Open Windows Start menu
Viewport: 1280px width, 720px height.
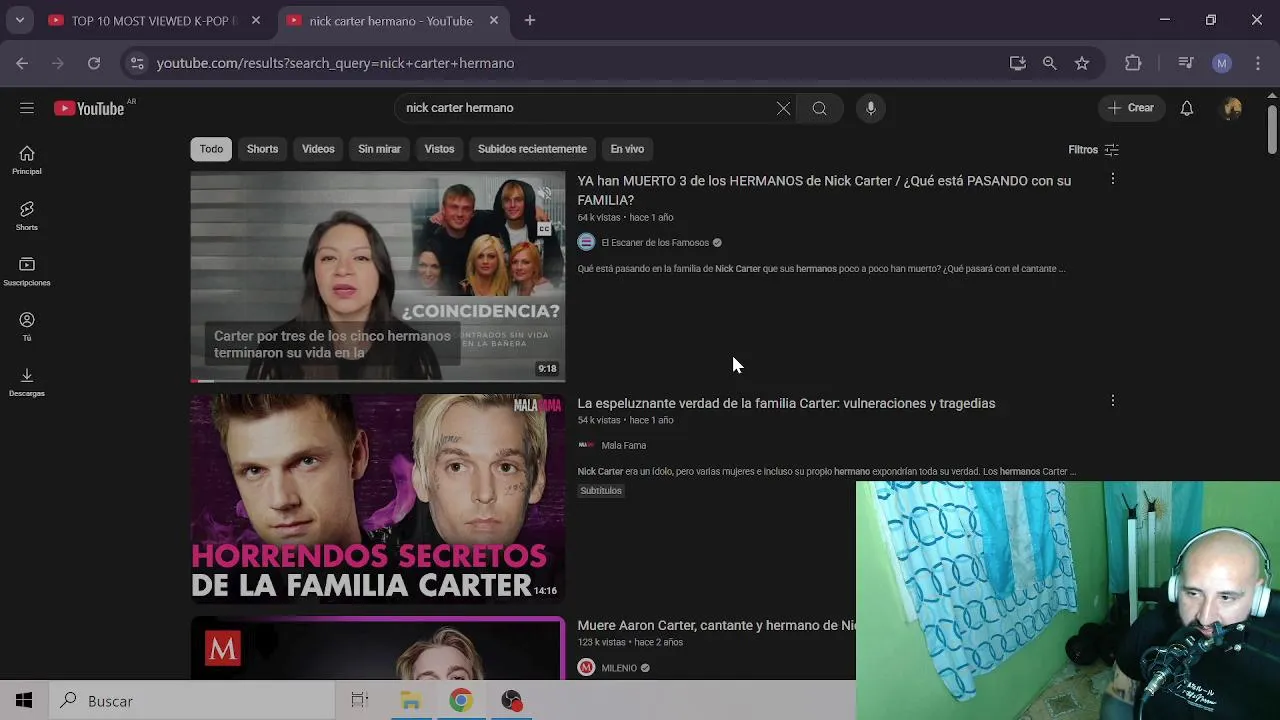point(24,701)
